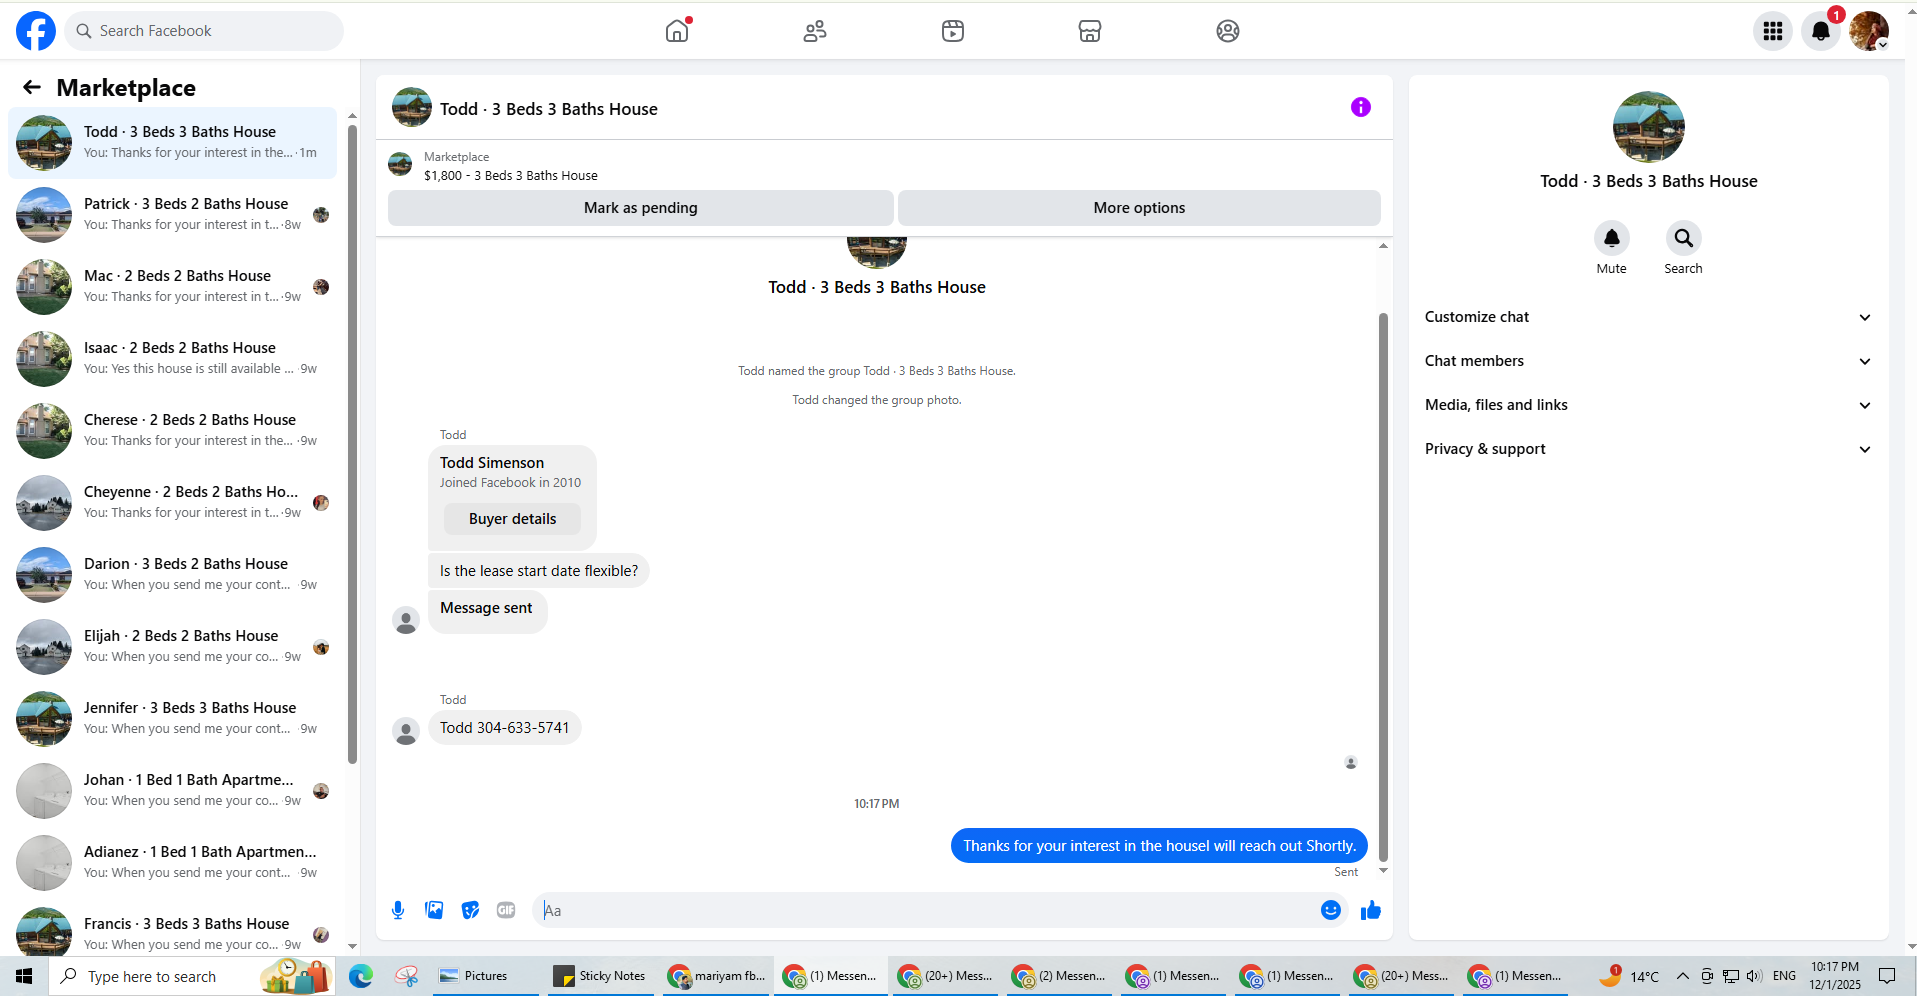Viewport: 1917px width, 996px height.
Task: Click the sent 'Thanks for your interest' message
Action: pos(1159,845)
